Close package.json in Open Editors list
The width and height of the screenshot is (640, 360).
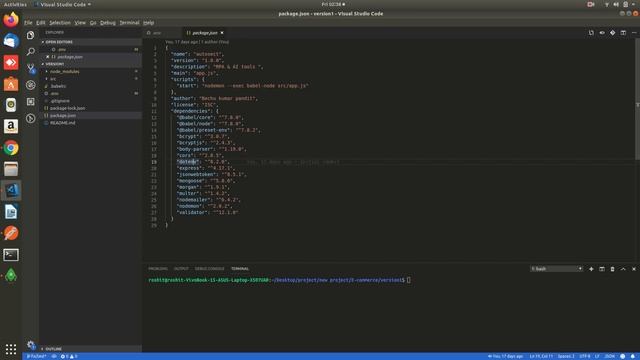coord(47,57)
